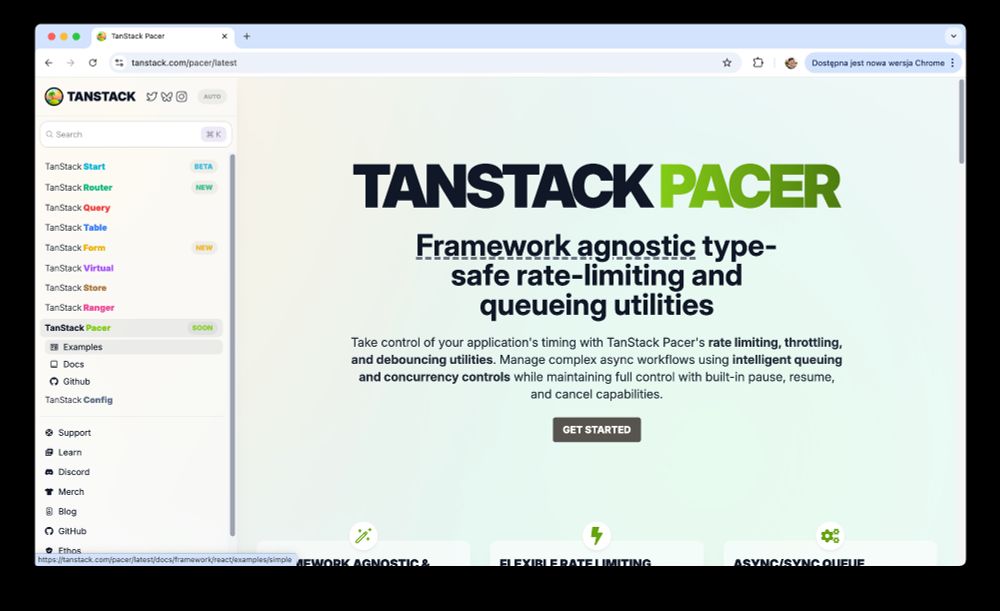Open the Chrome extensions puzzle icon

[758, 63]
